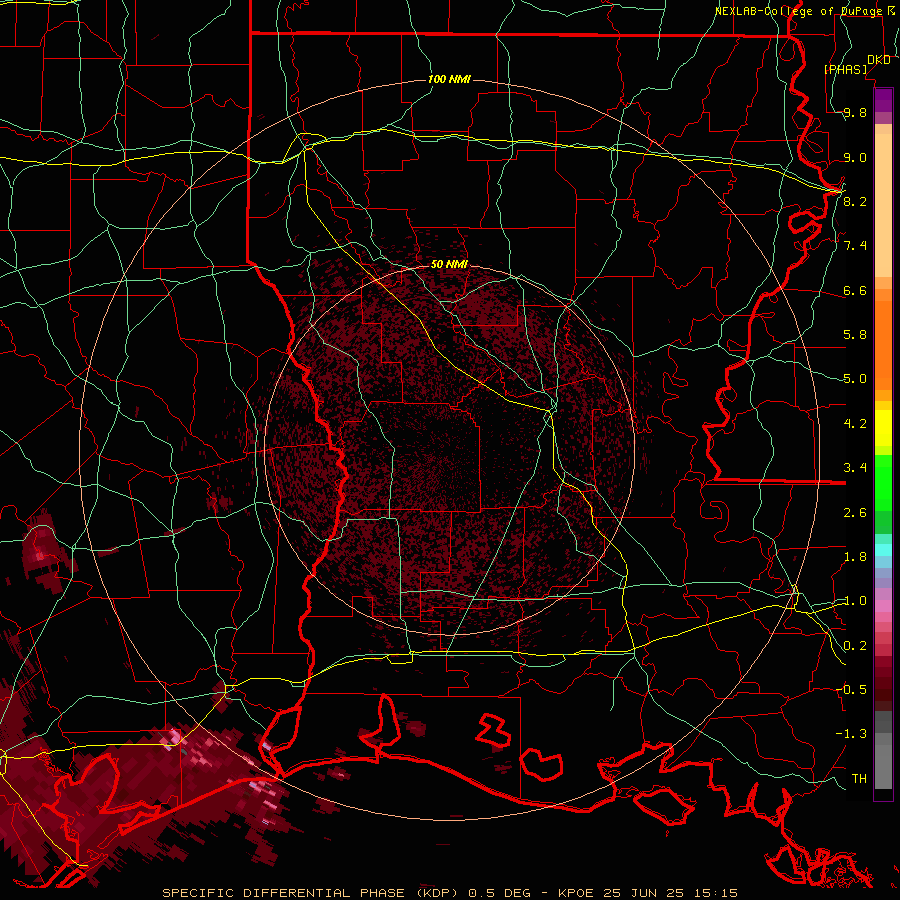Click the "TH" threshold label on the scale
The image size is (900, 900).
(859, 779)
